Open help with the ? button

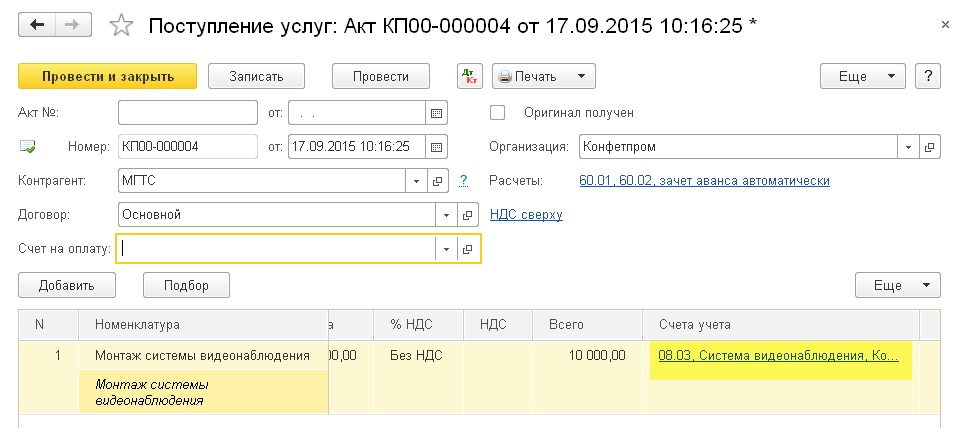928,76
